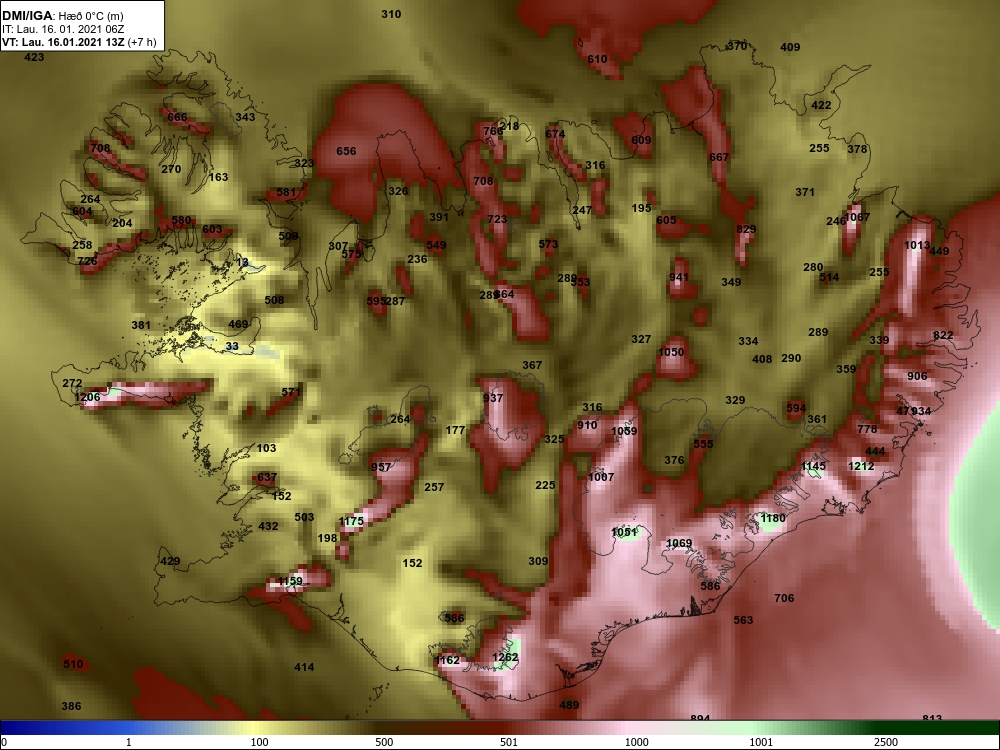Click the map value 822
Screen dimensions: 1000x750
coord(943,335)
